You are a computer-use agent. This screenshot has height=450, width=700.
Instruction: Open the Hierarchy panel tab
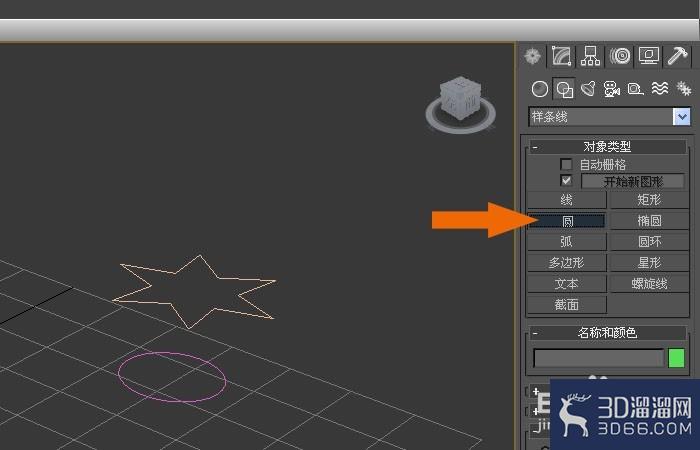[x=590, y=56]
